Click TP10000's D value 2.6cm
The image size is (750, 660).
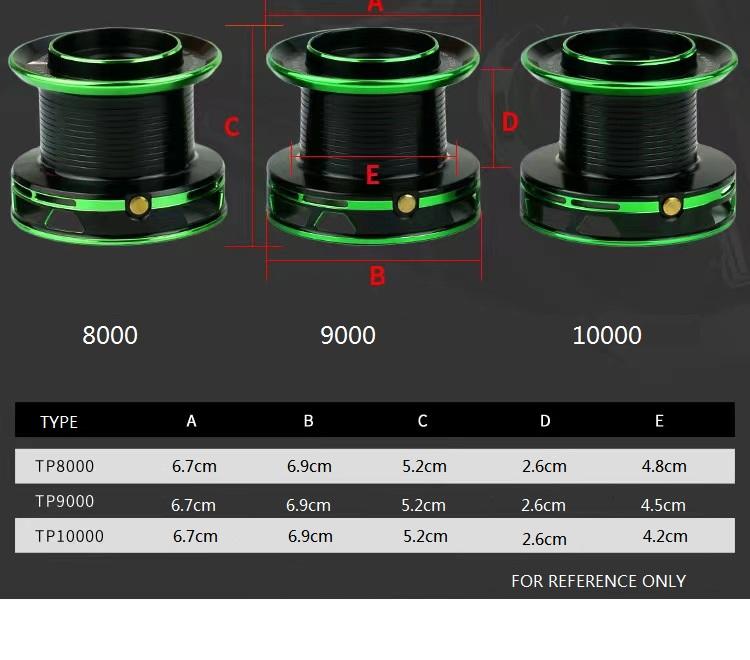(x=544, y=539)
